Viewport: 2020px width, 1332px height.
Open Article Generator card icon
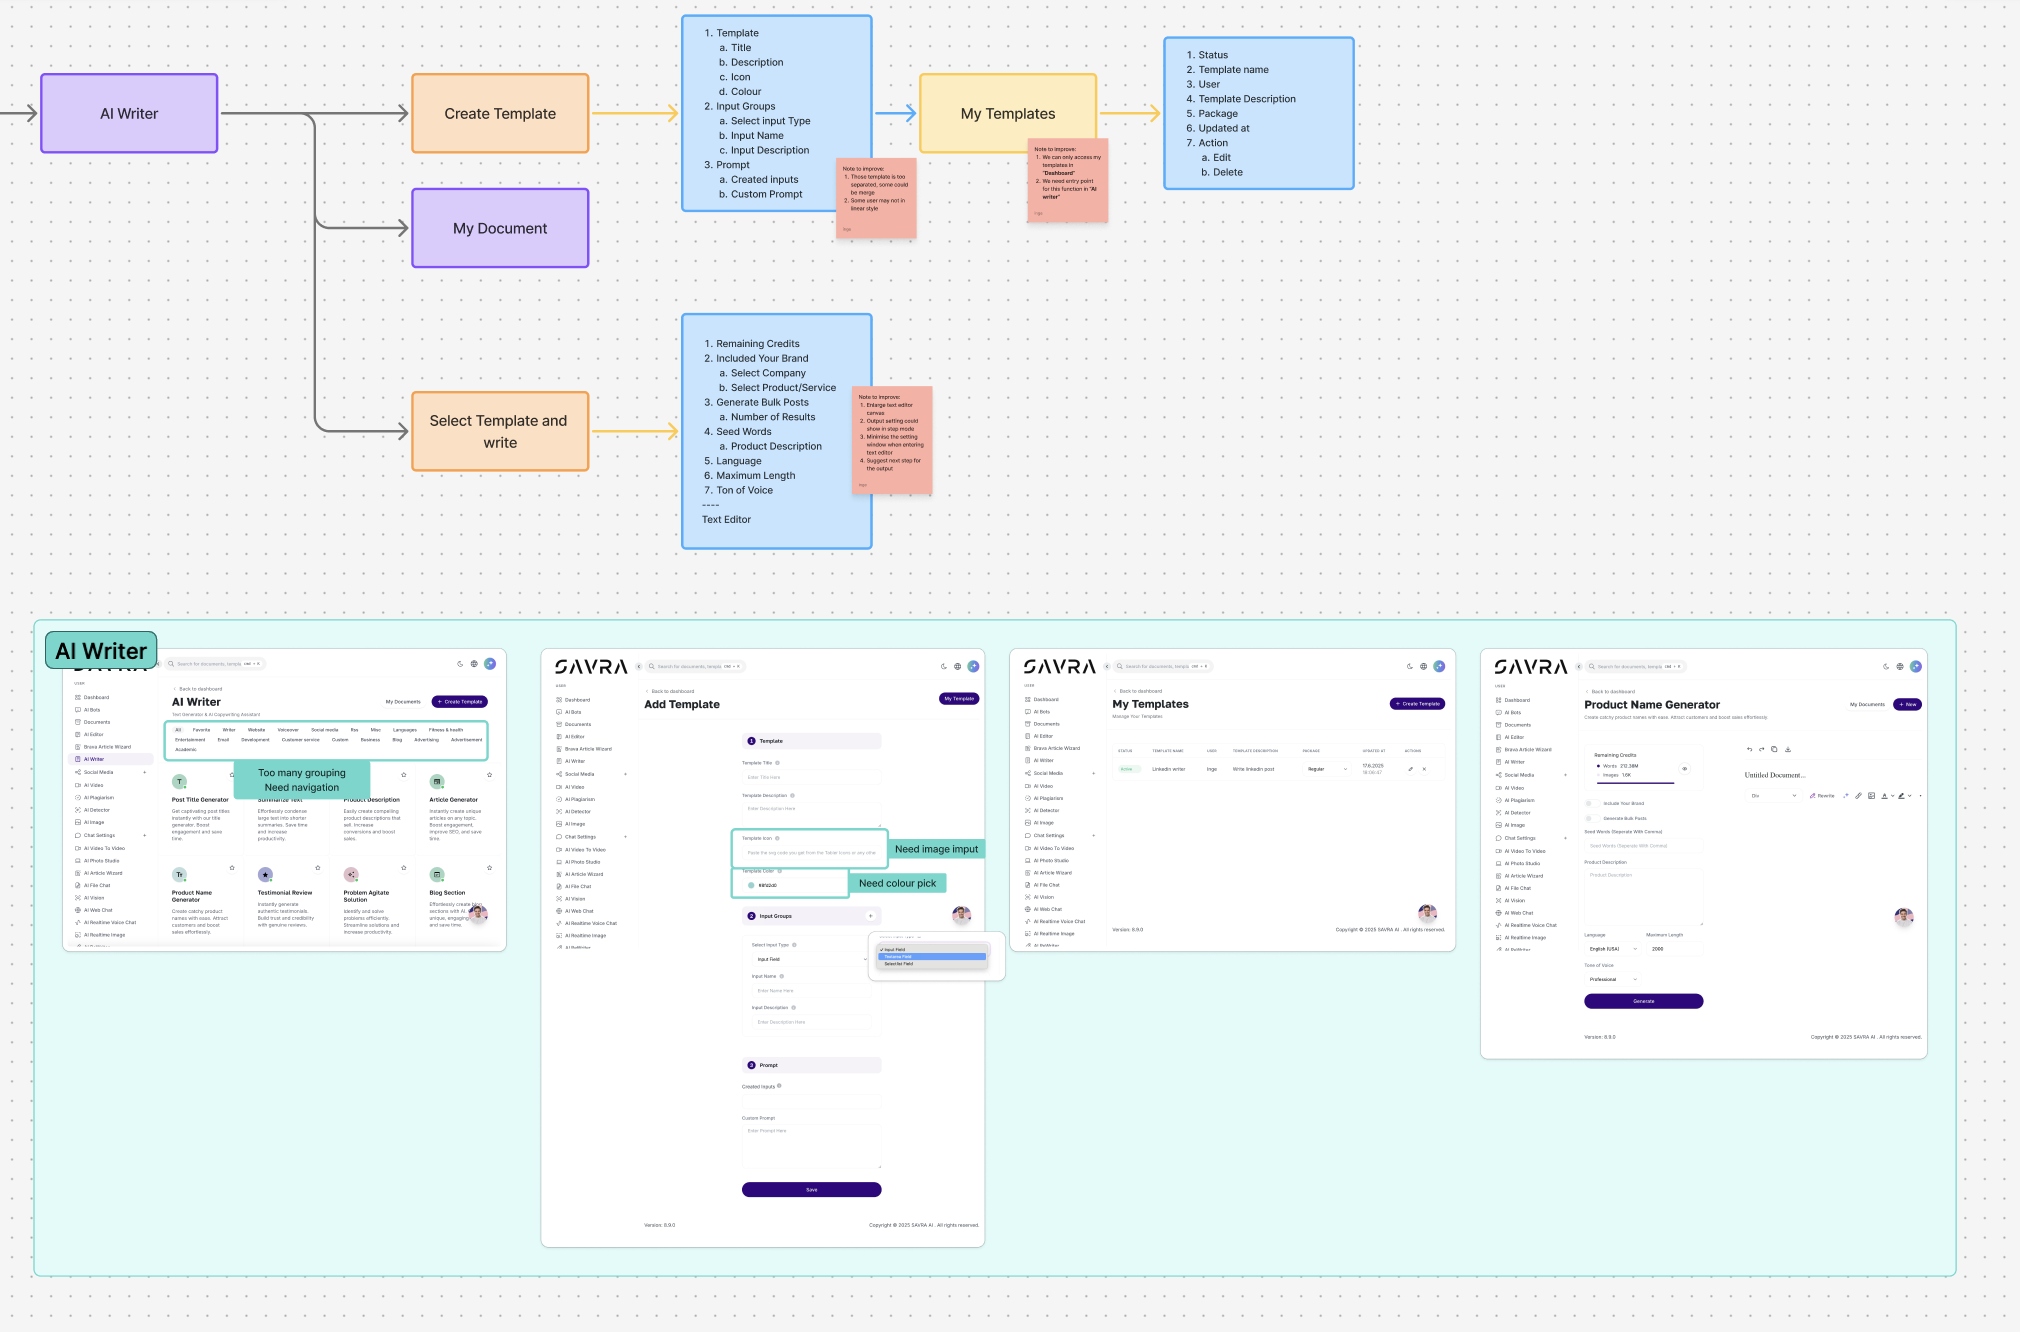[x=437, y=782]
